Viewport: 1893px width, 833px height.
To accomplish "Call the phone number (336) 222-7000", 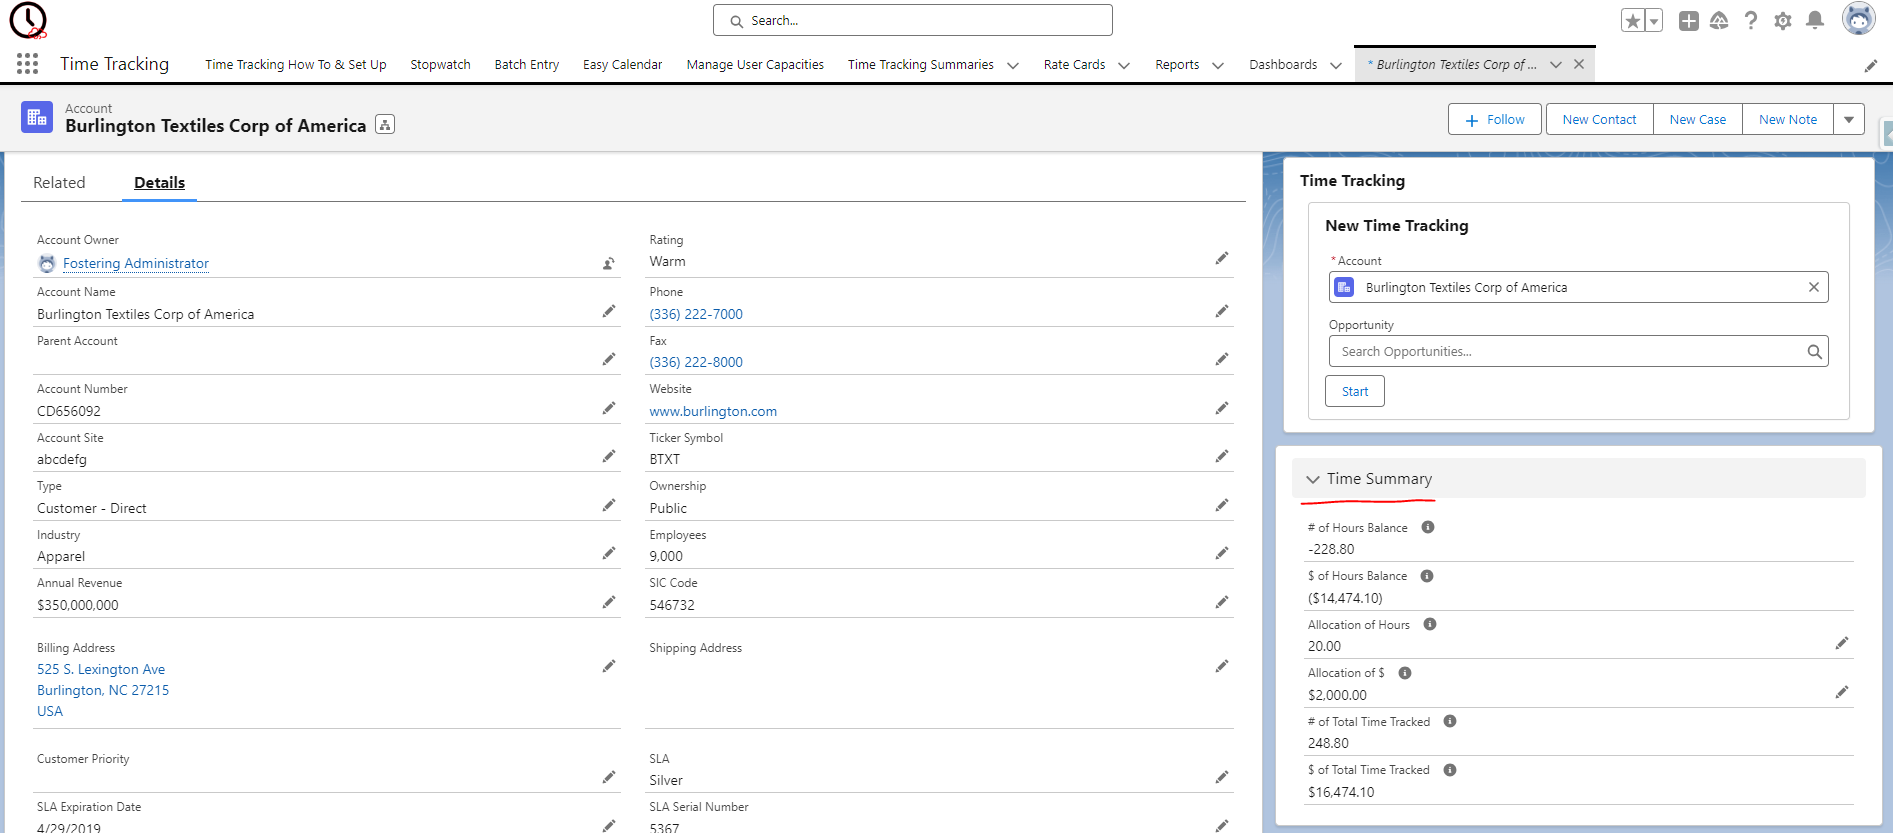I will point(696,314).
